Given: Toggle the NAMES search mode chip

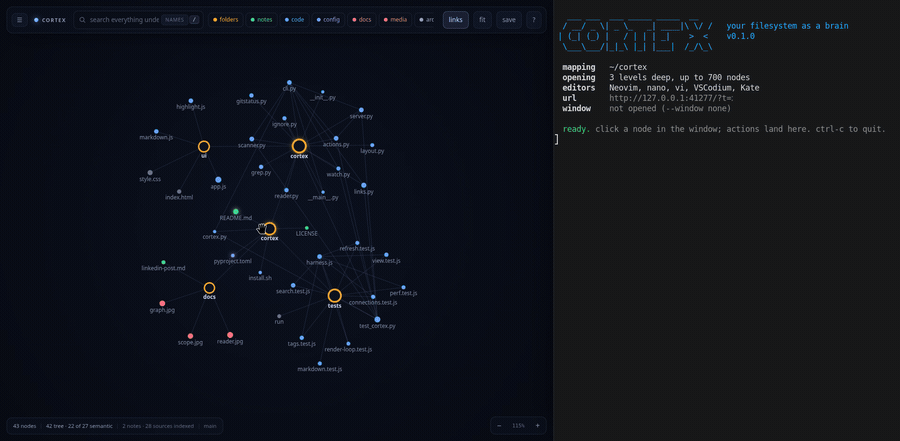Looking at the screenshot, I should coord(174,20).
